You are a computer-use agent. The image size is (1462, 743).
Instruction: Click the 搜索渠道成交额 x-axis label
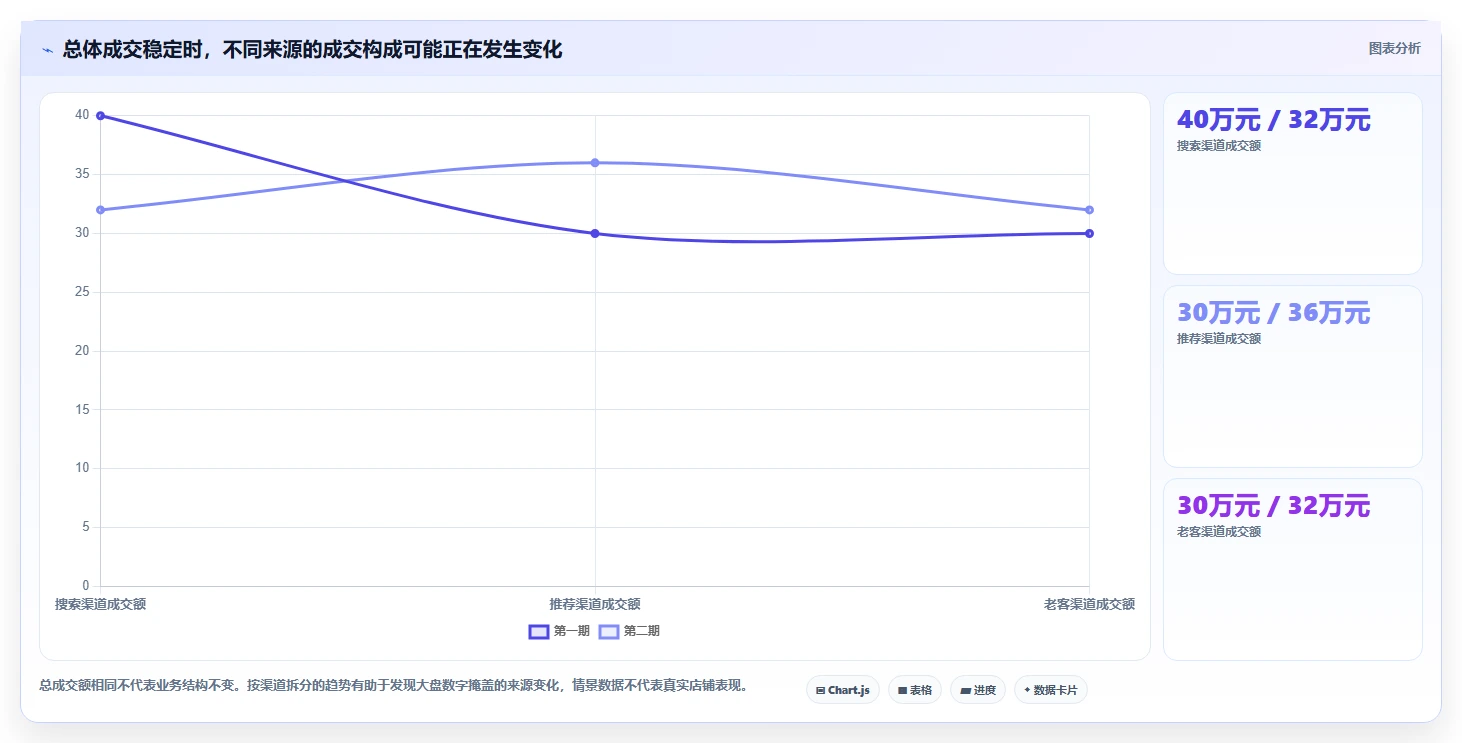[100, 604]
